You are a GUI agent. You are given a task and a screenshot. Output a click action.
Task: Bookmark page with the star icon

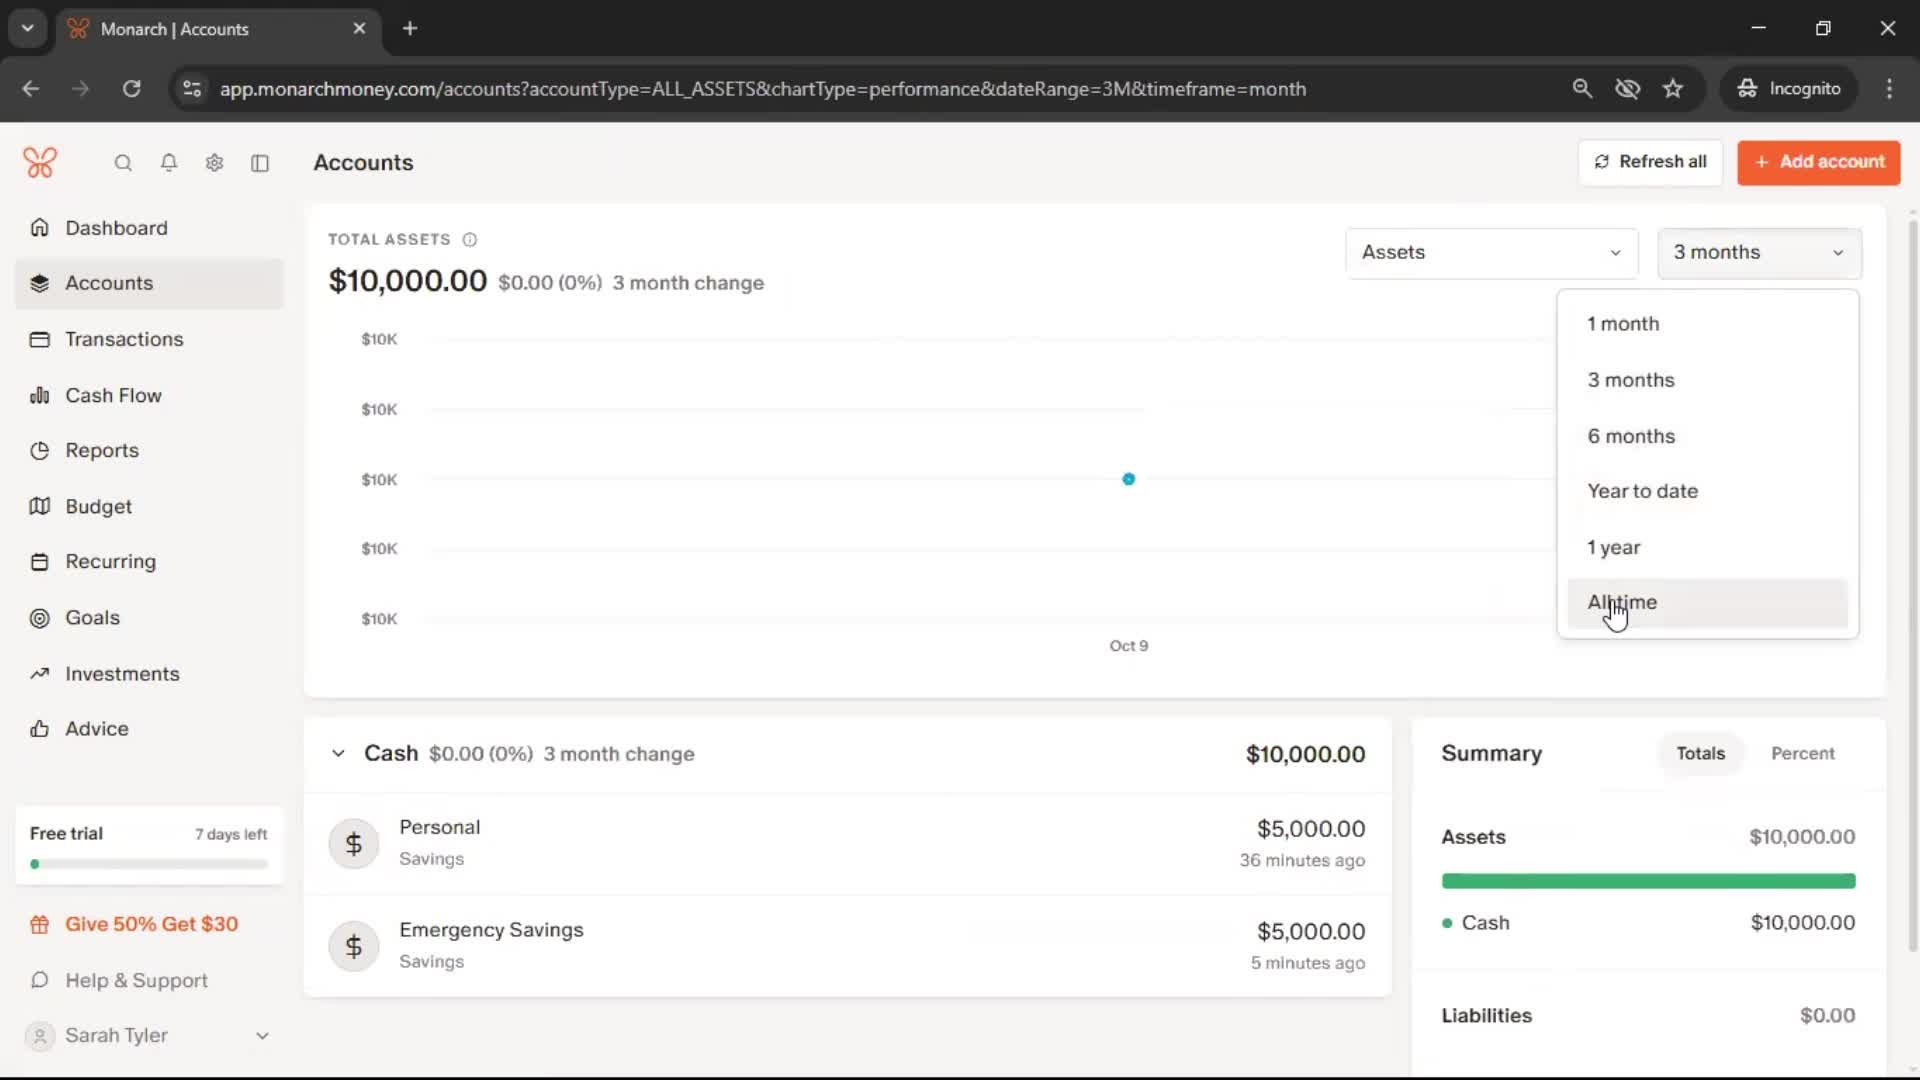tap(1672, 89)
